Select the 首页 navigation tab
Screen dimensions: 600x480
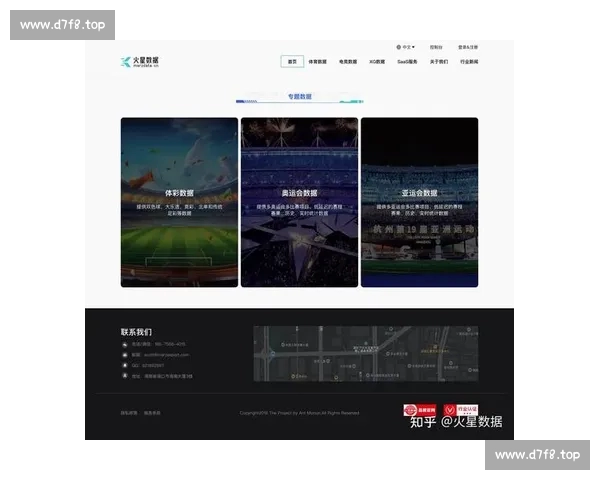[292, 62]
